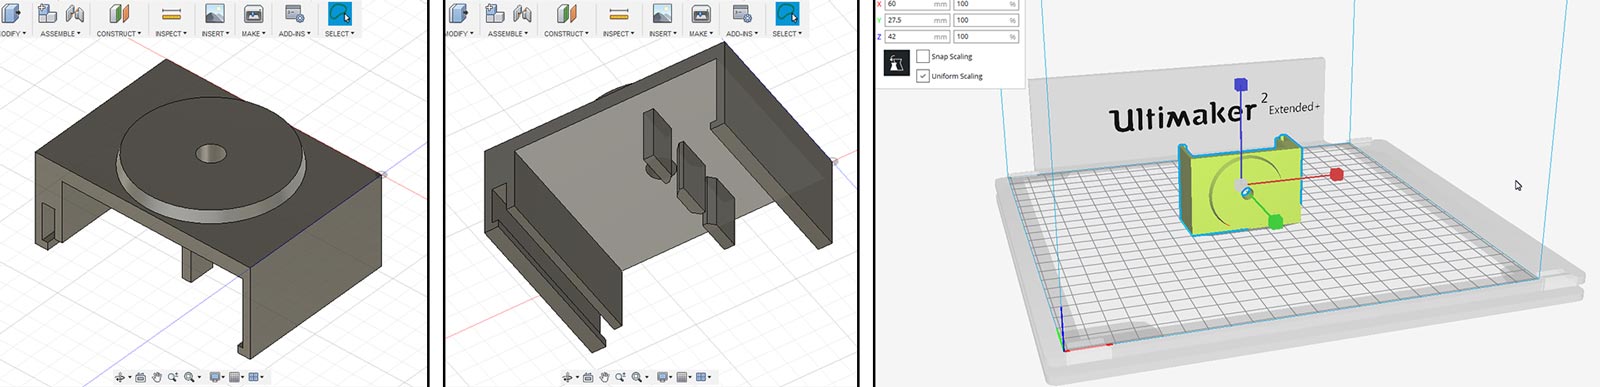Open ASSEMBLE menu in underside-view Fusion window
Image resolution: width=1600 pixels, height=387 pixels.
pyautogui.click(x=508, y=34)
